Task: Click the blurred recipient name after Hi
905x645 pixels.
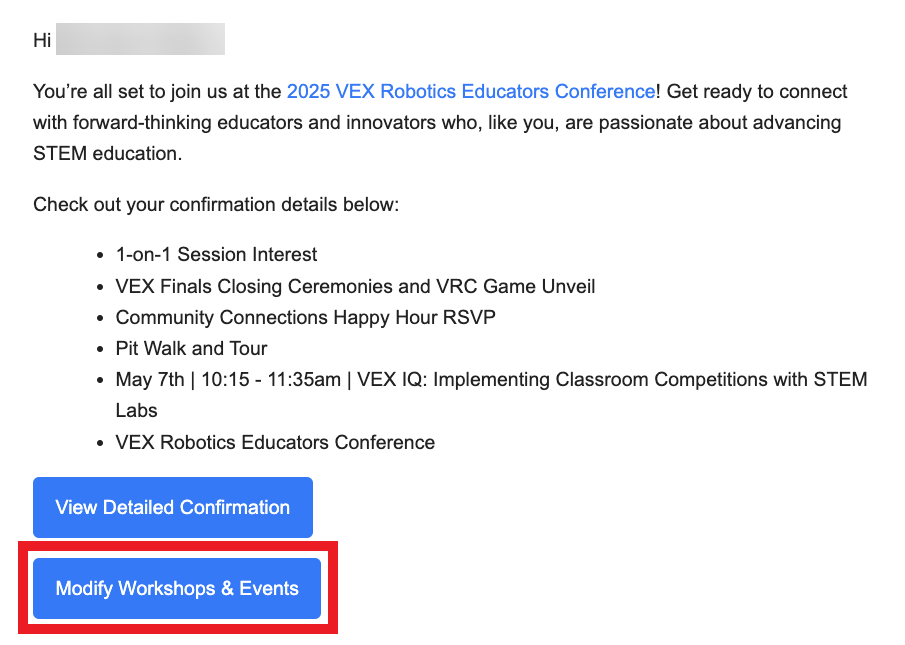Action: click(140, 42)
